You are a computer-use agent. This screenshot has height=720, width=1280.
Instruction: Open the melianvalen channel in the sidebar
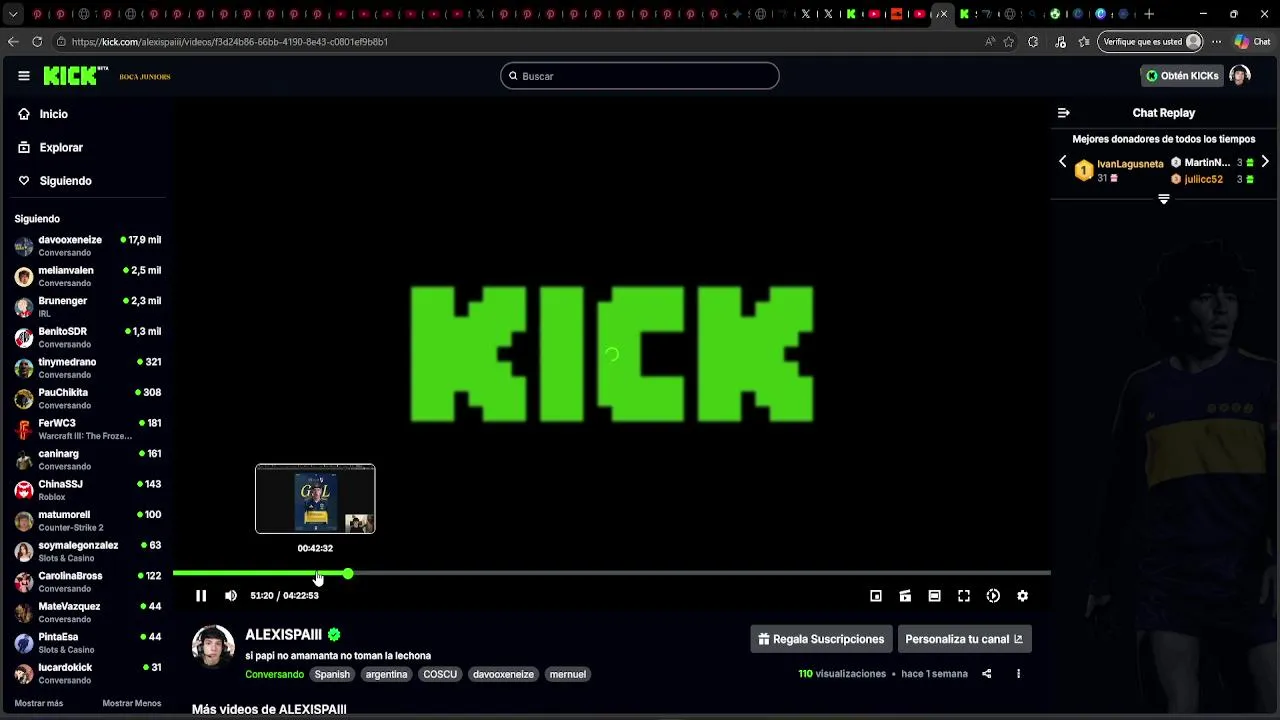(x=88, y=276)
